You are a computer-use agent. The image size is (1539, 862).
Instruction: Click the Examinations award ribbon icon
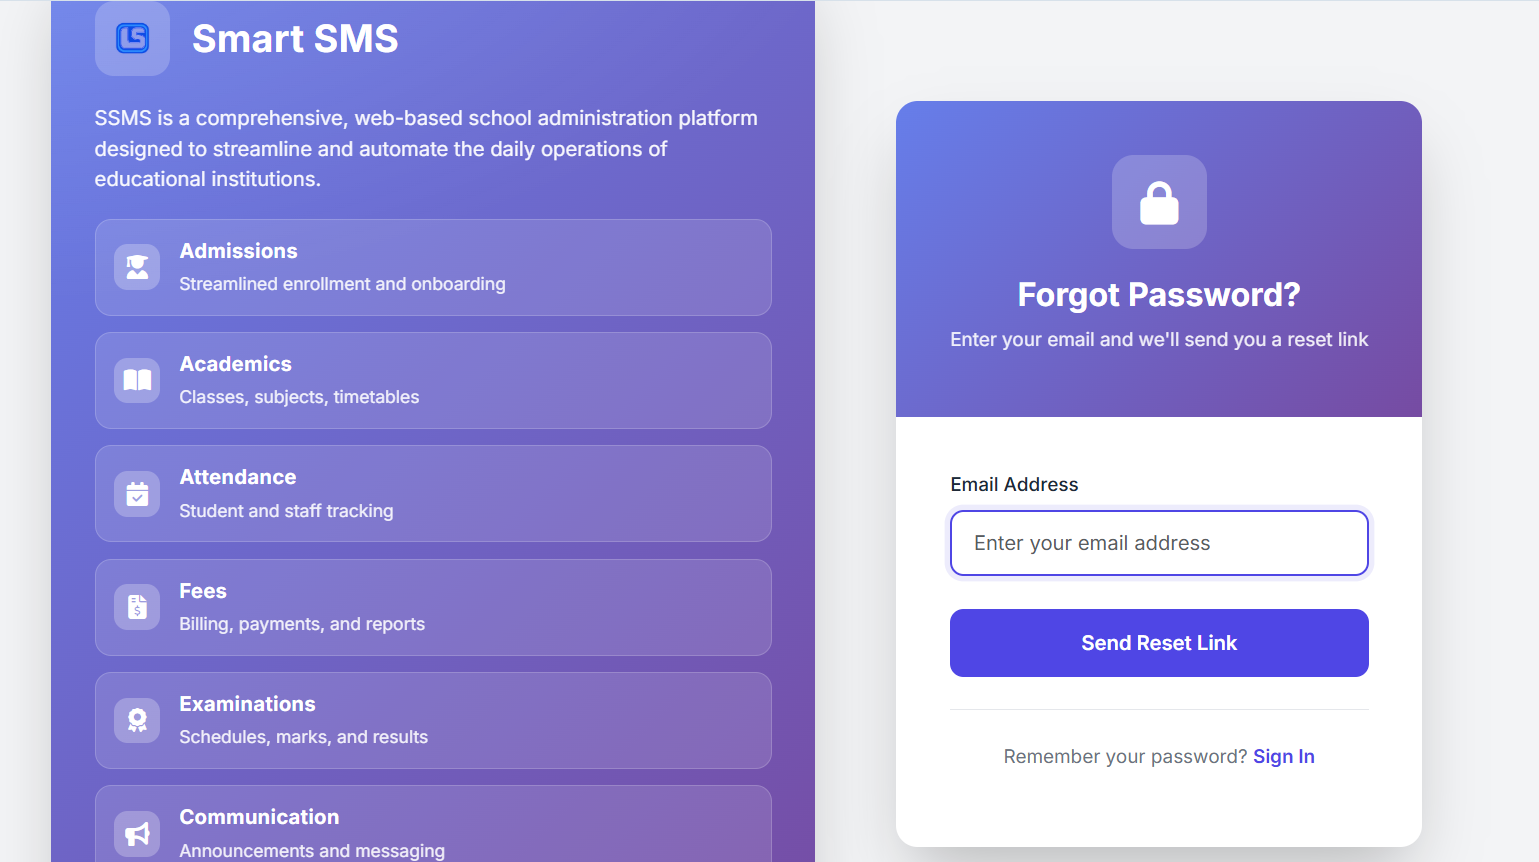pyautogui.click(x=137, y=720)
